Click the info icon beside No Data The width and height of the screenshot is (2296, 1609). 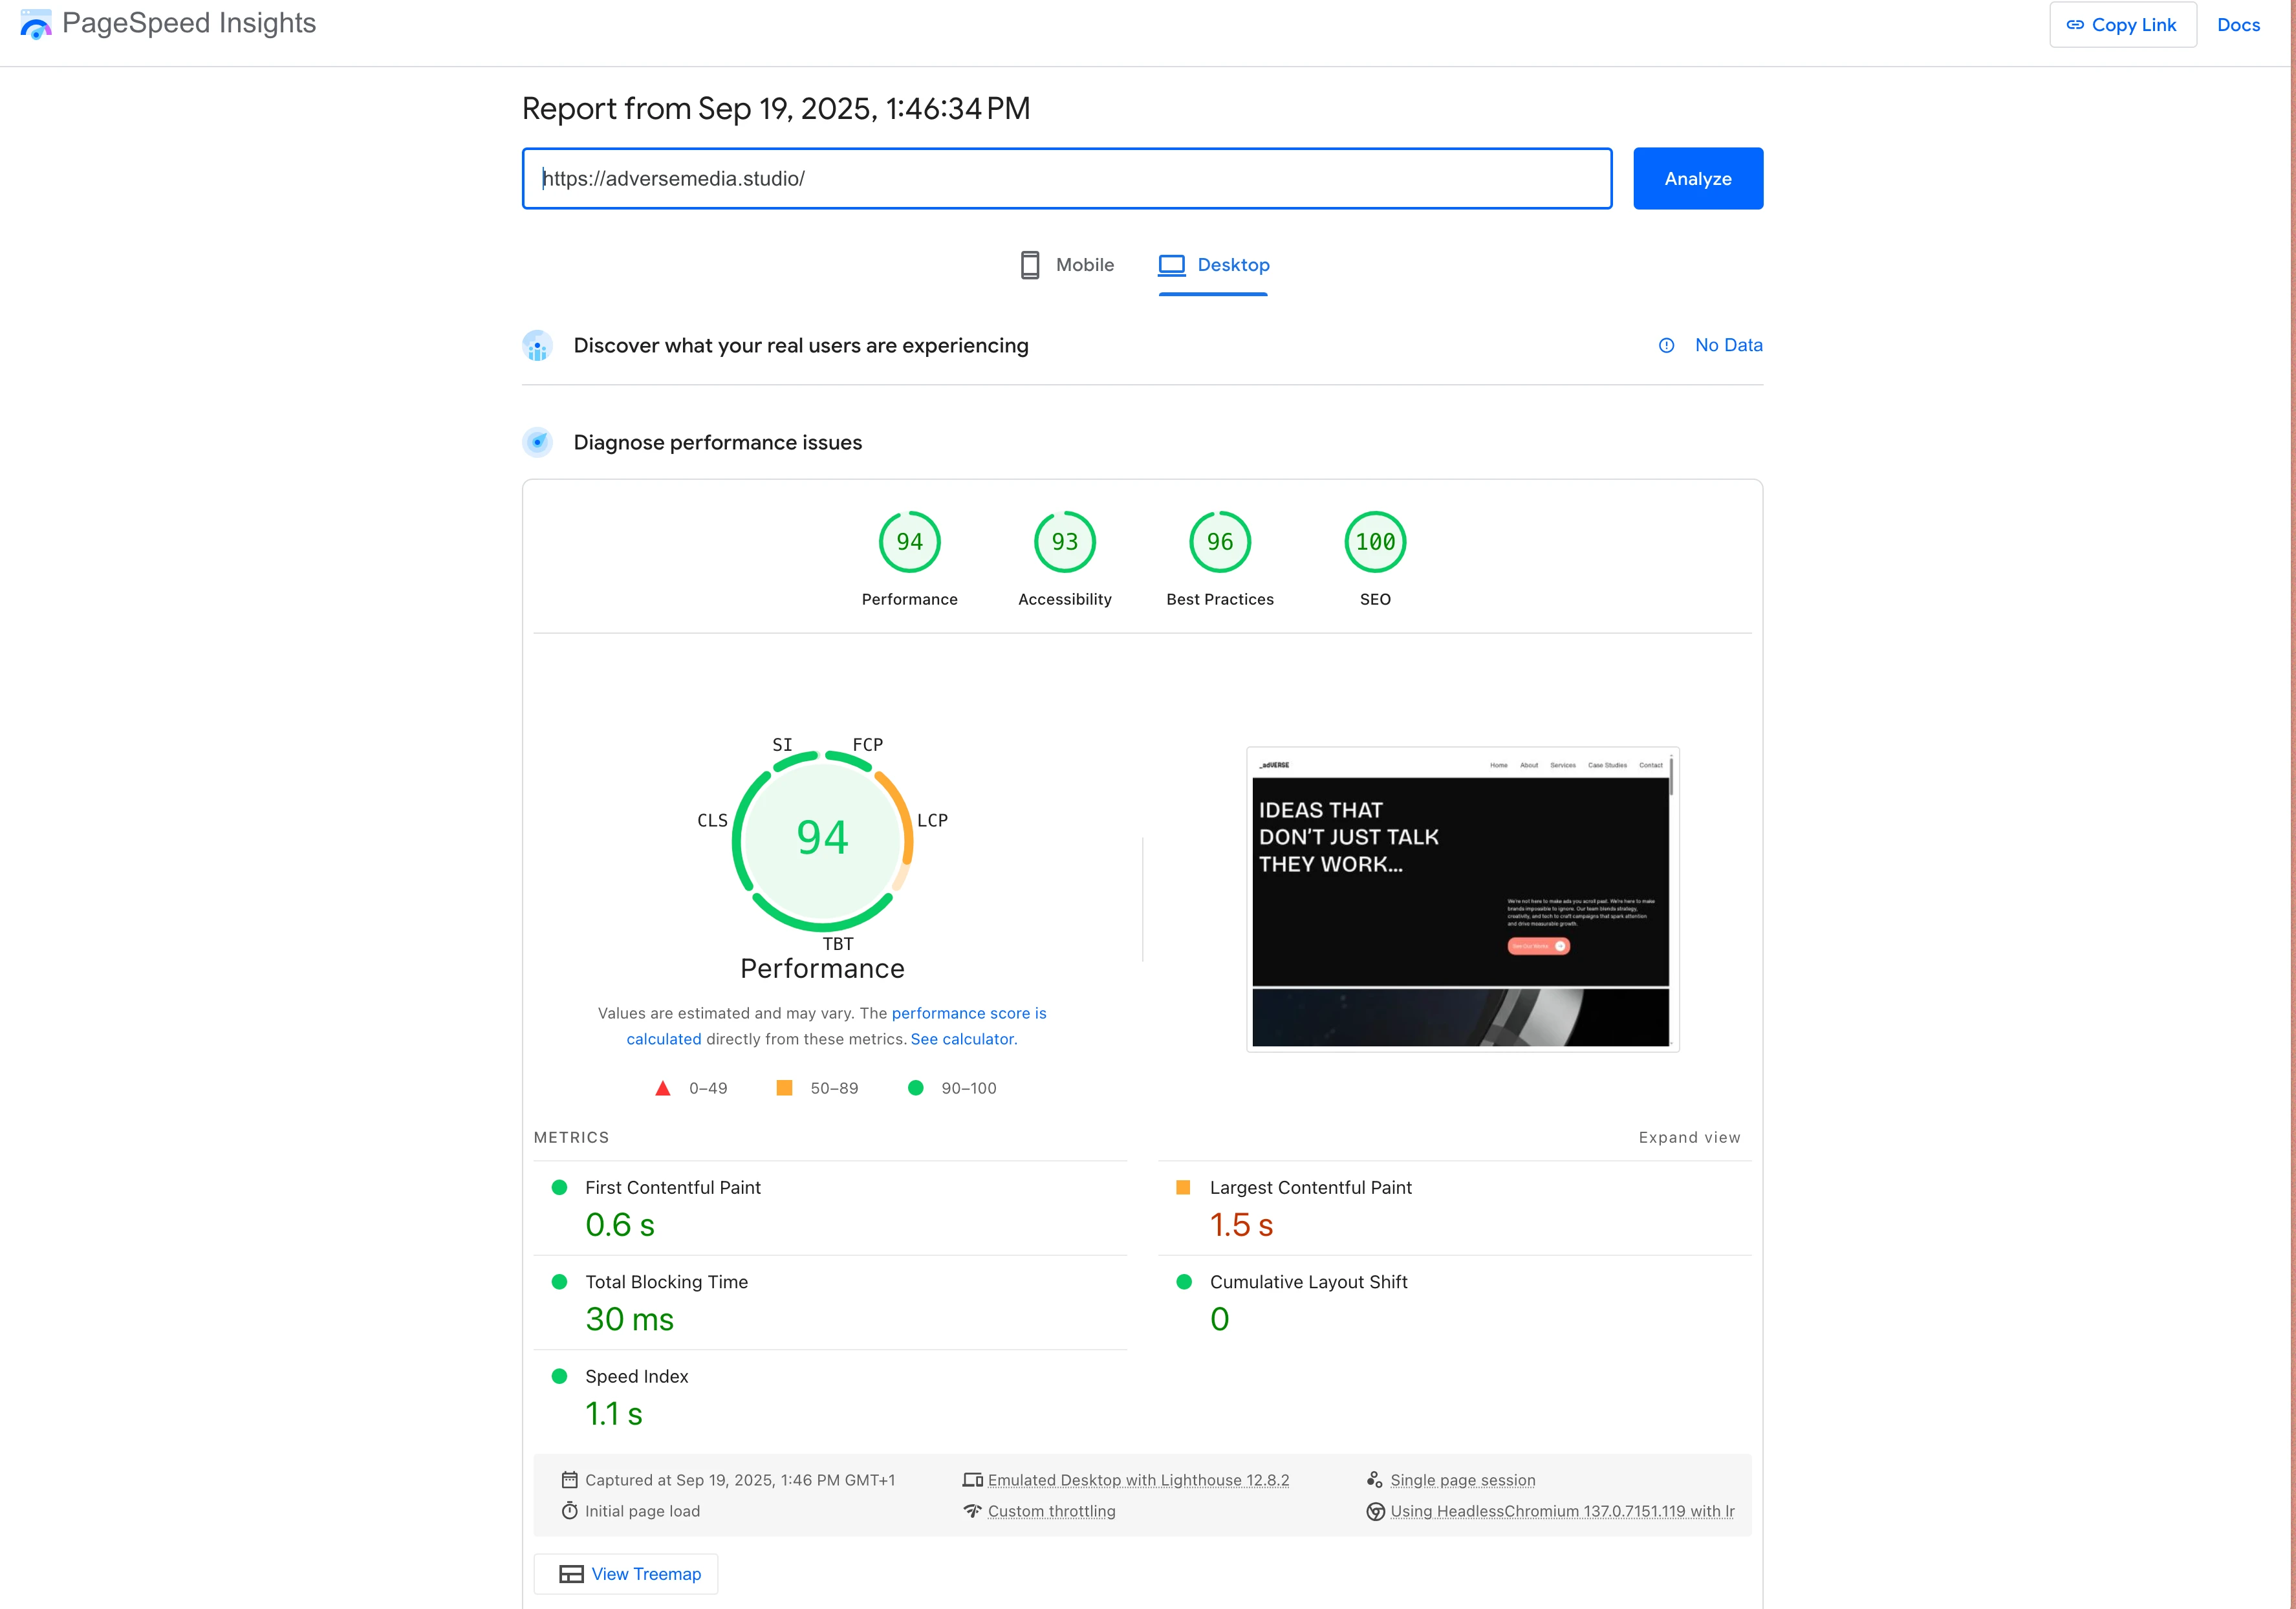coord(1666,345)
